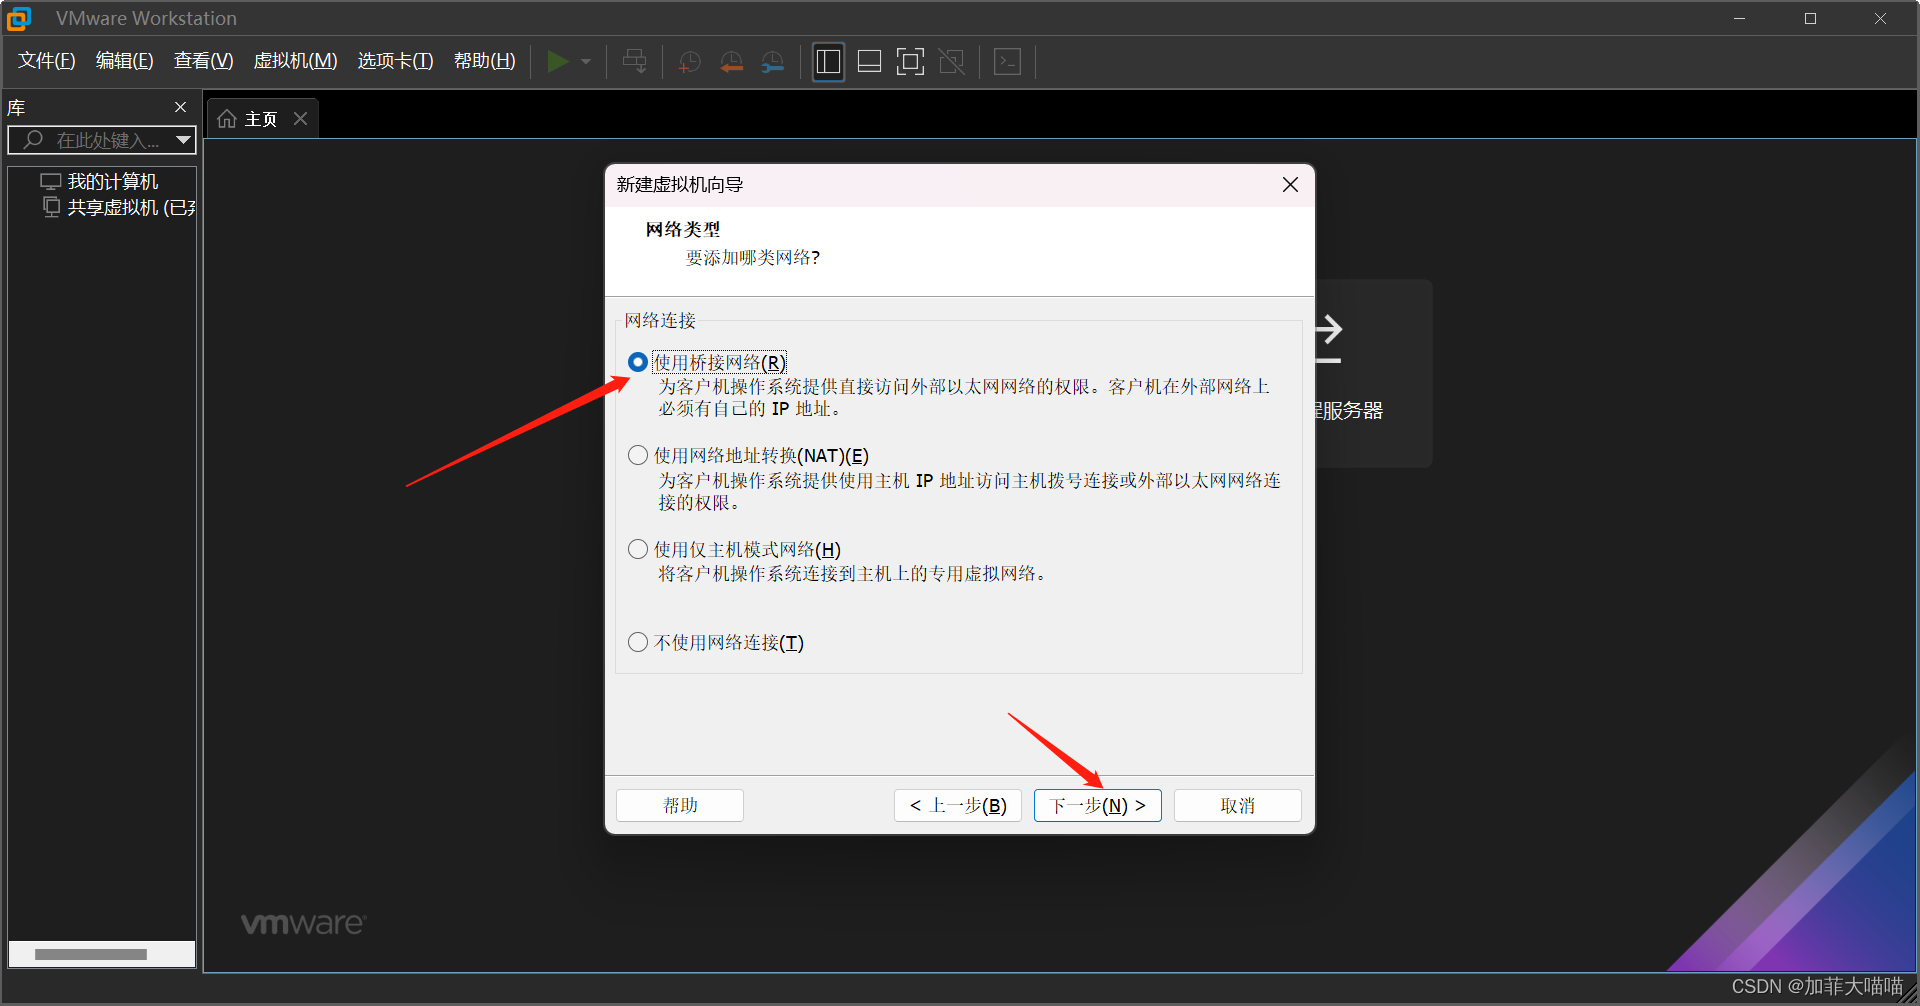This screenshot has width=1920, height=1006.
Task: Click the 下一步(N) next button
Action: click(1098, 805)
